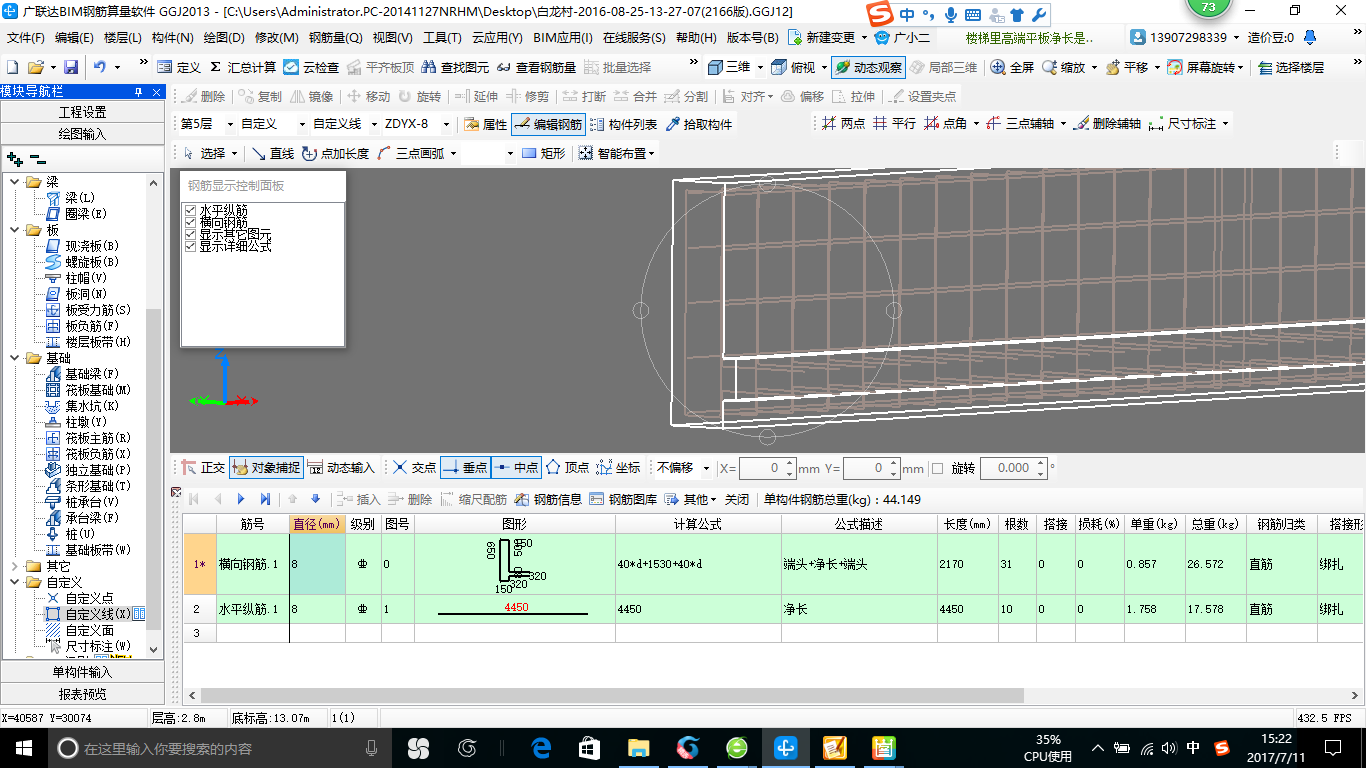Screen dimensions: 1366x768
Task: Click the X coordinate input field
Action: tap(767, 468)
